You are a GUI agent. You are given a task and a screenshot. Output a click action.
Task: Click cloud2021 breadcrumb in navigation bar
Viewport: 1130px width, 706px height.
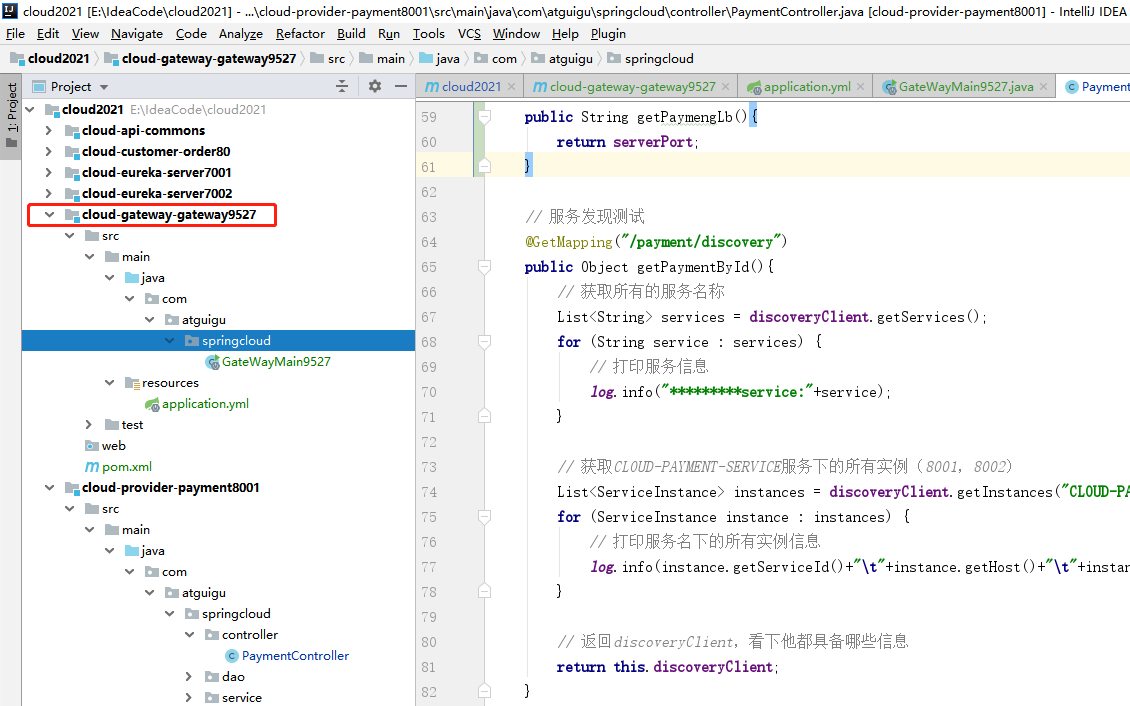click(x=50, y=58)
